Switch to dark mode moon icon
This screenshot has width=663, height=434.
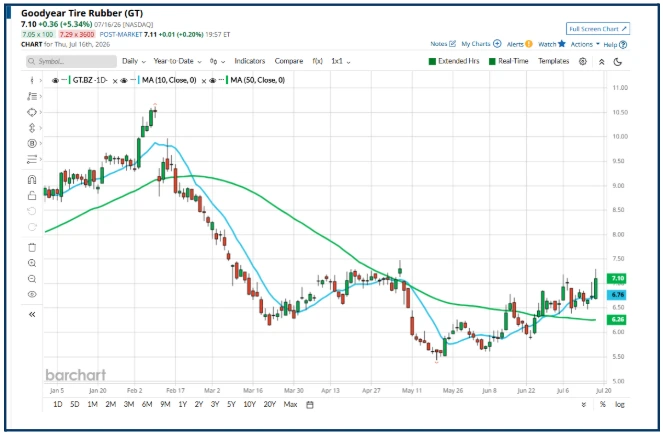point(617,62)
